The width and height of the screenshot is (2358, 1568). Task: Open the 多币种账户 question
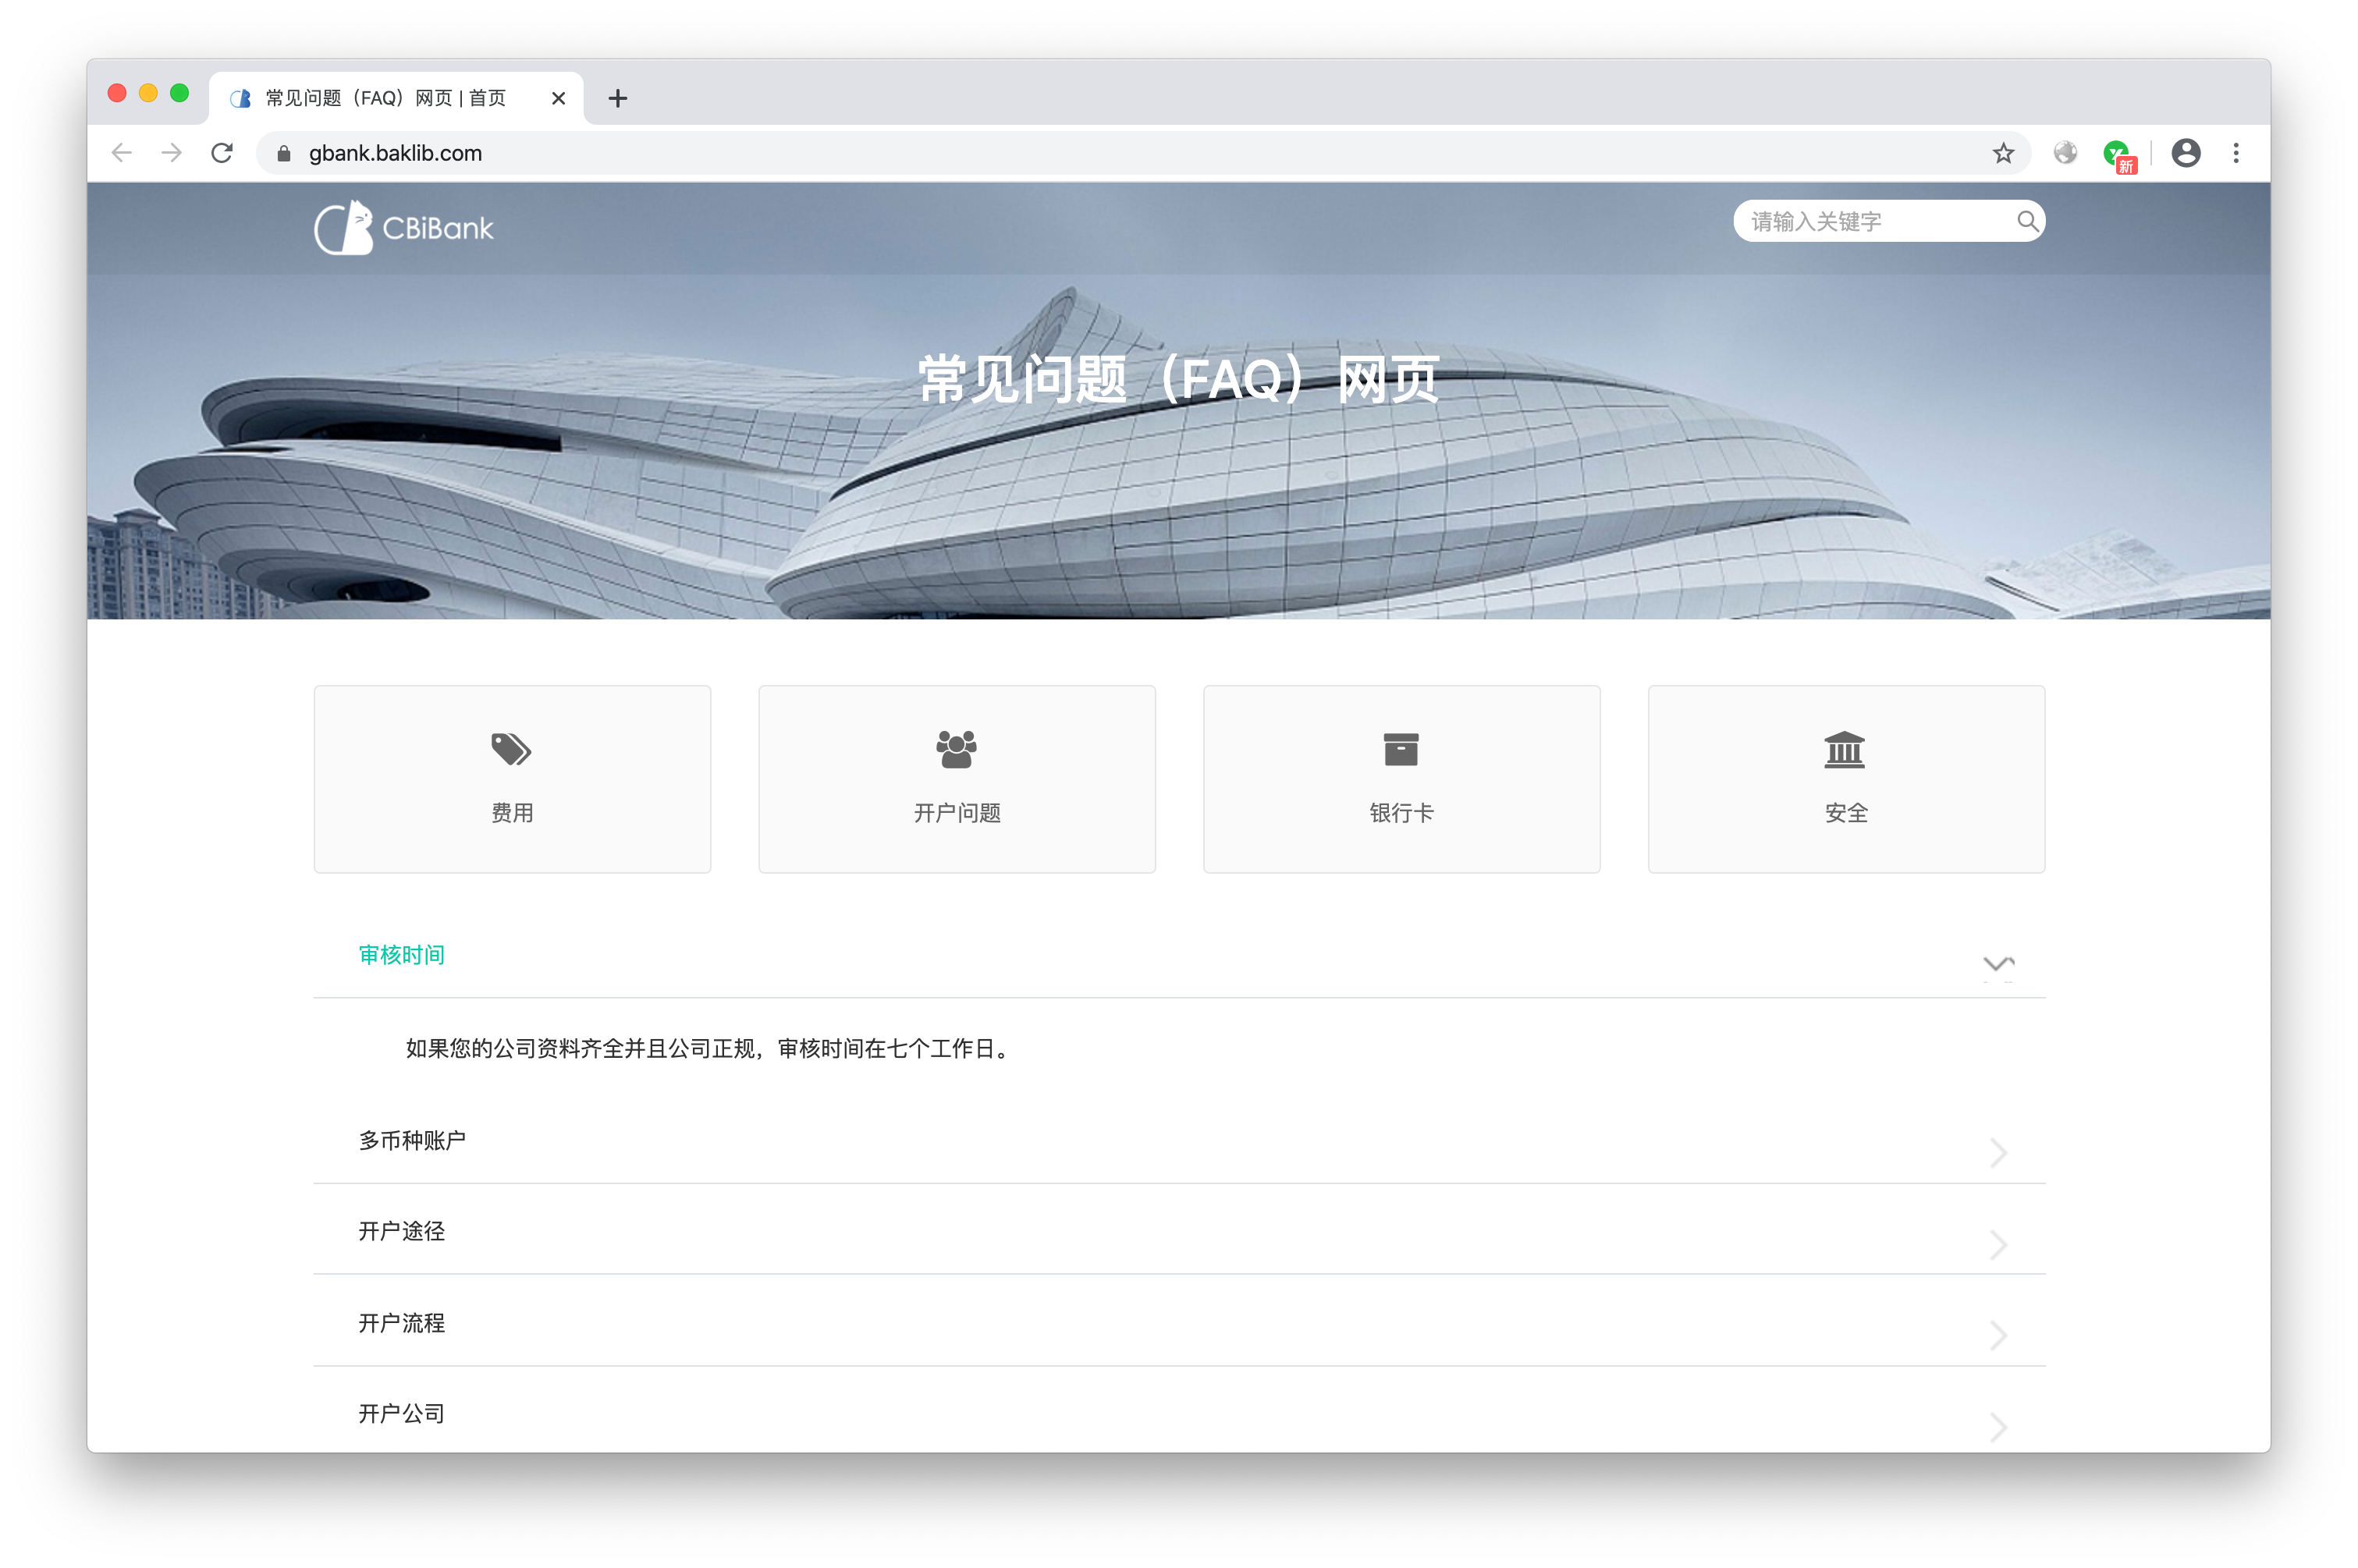tap(1179, 1141)
